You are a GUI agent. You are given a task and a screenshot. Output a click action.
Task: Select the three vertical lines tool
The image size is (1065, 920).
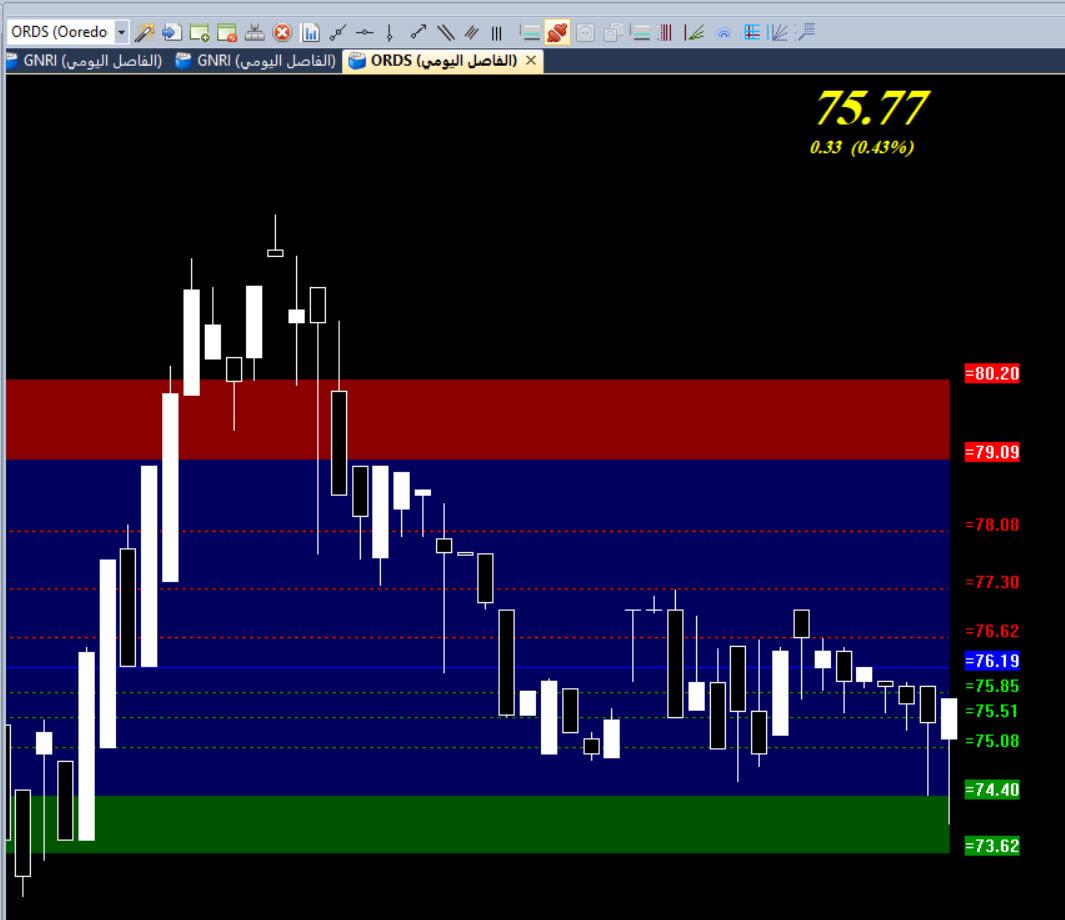point(497,32)
